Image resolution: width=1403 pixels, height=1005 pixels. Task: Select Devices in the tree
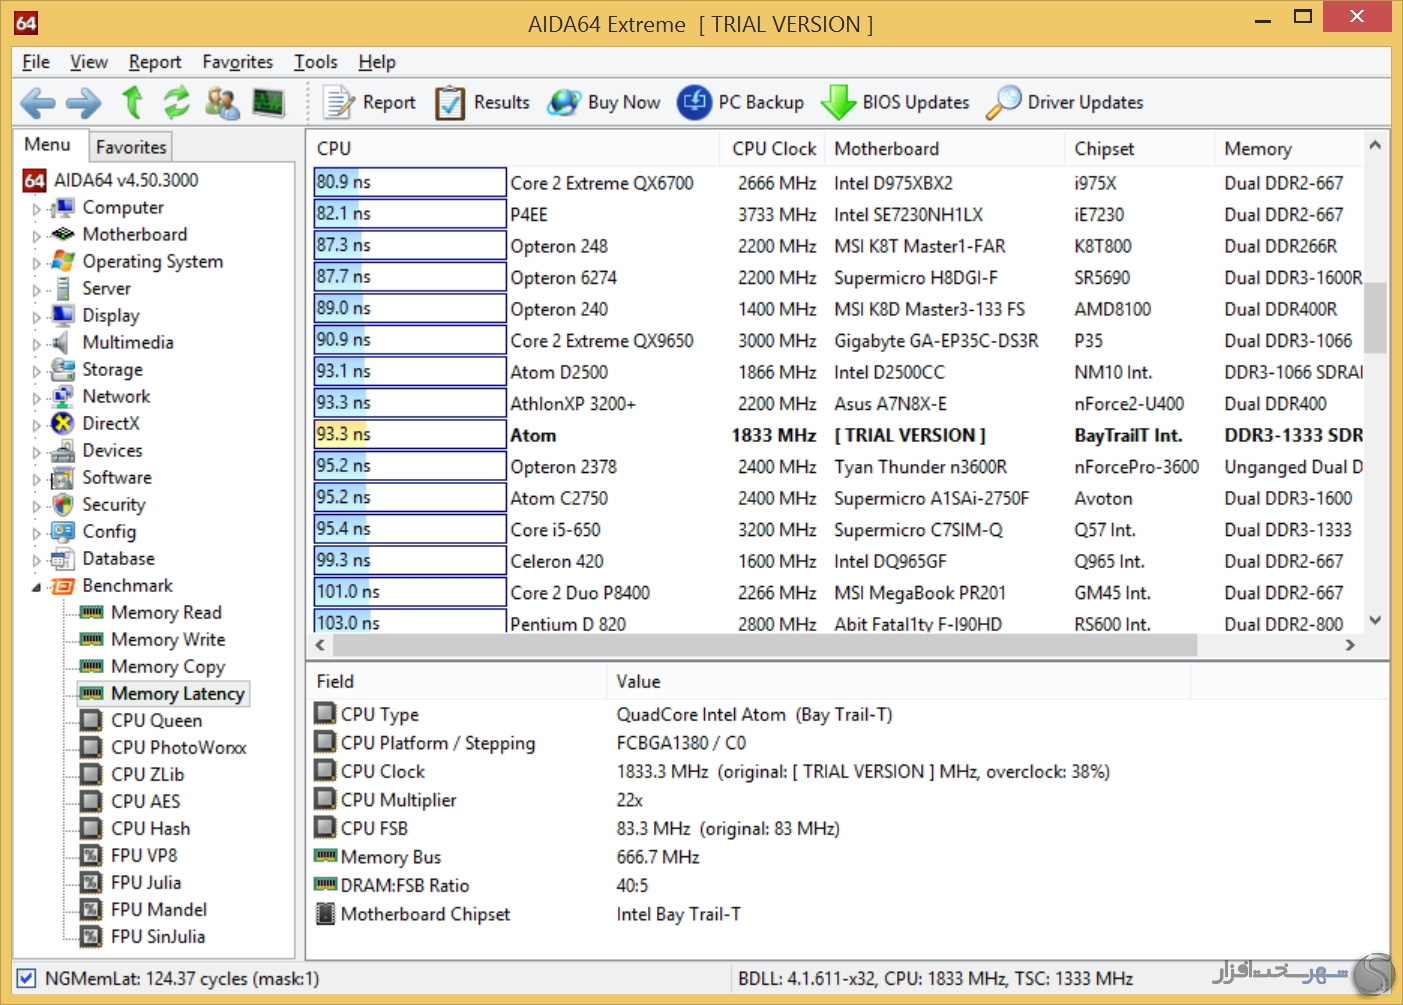pyautogui.click(x=112, y=450)
